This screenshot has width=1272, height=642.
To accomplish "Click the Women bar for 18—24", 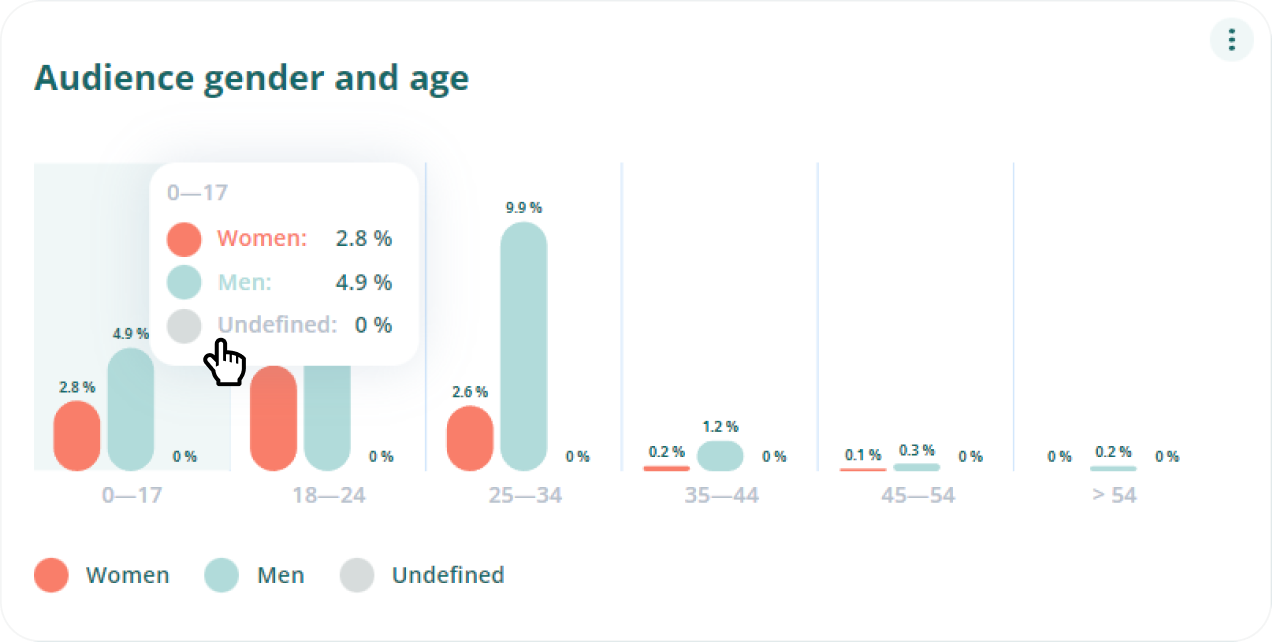I will 273,418.
